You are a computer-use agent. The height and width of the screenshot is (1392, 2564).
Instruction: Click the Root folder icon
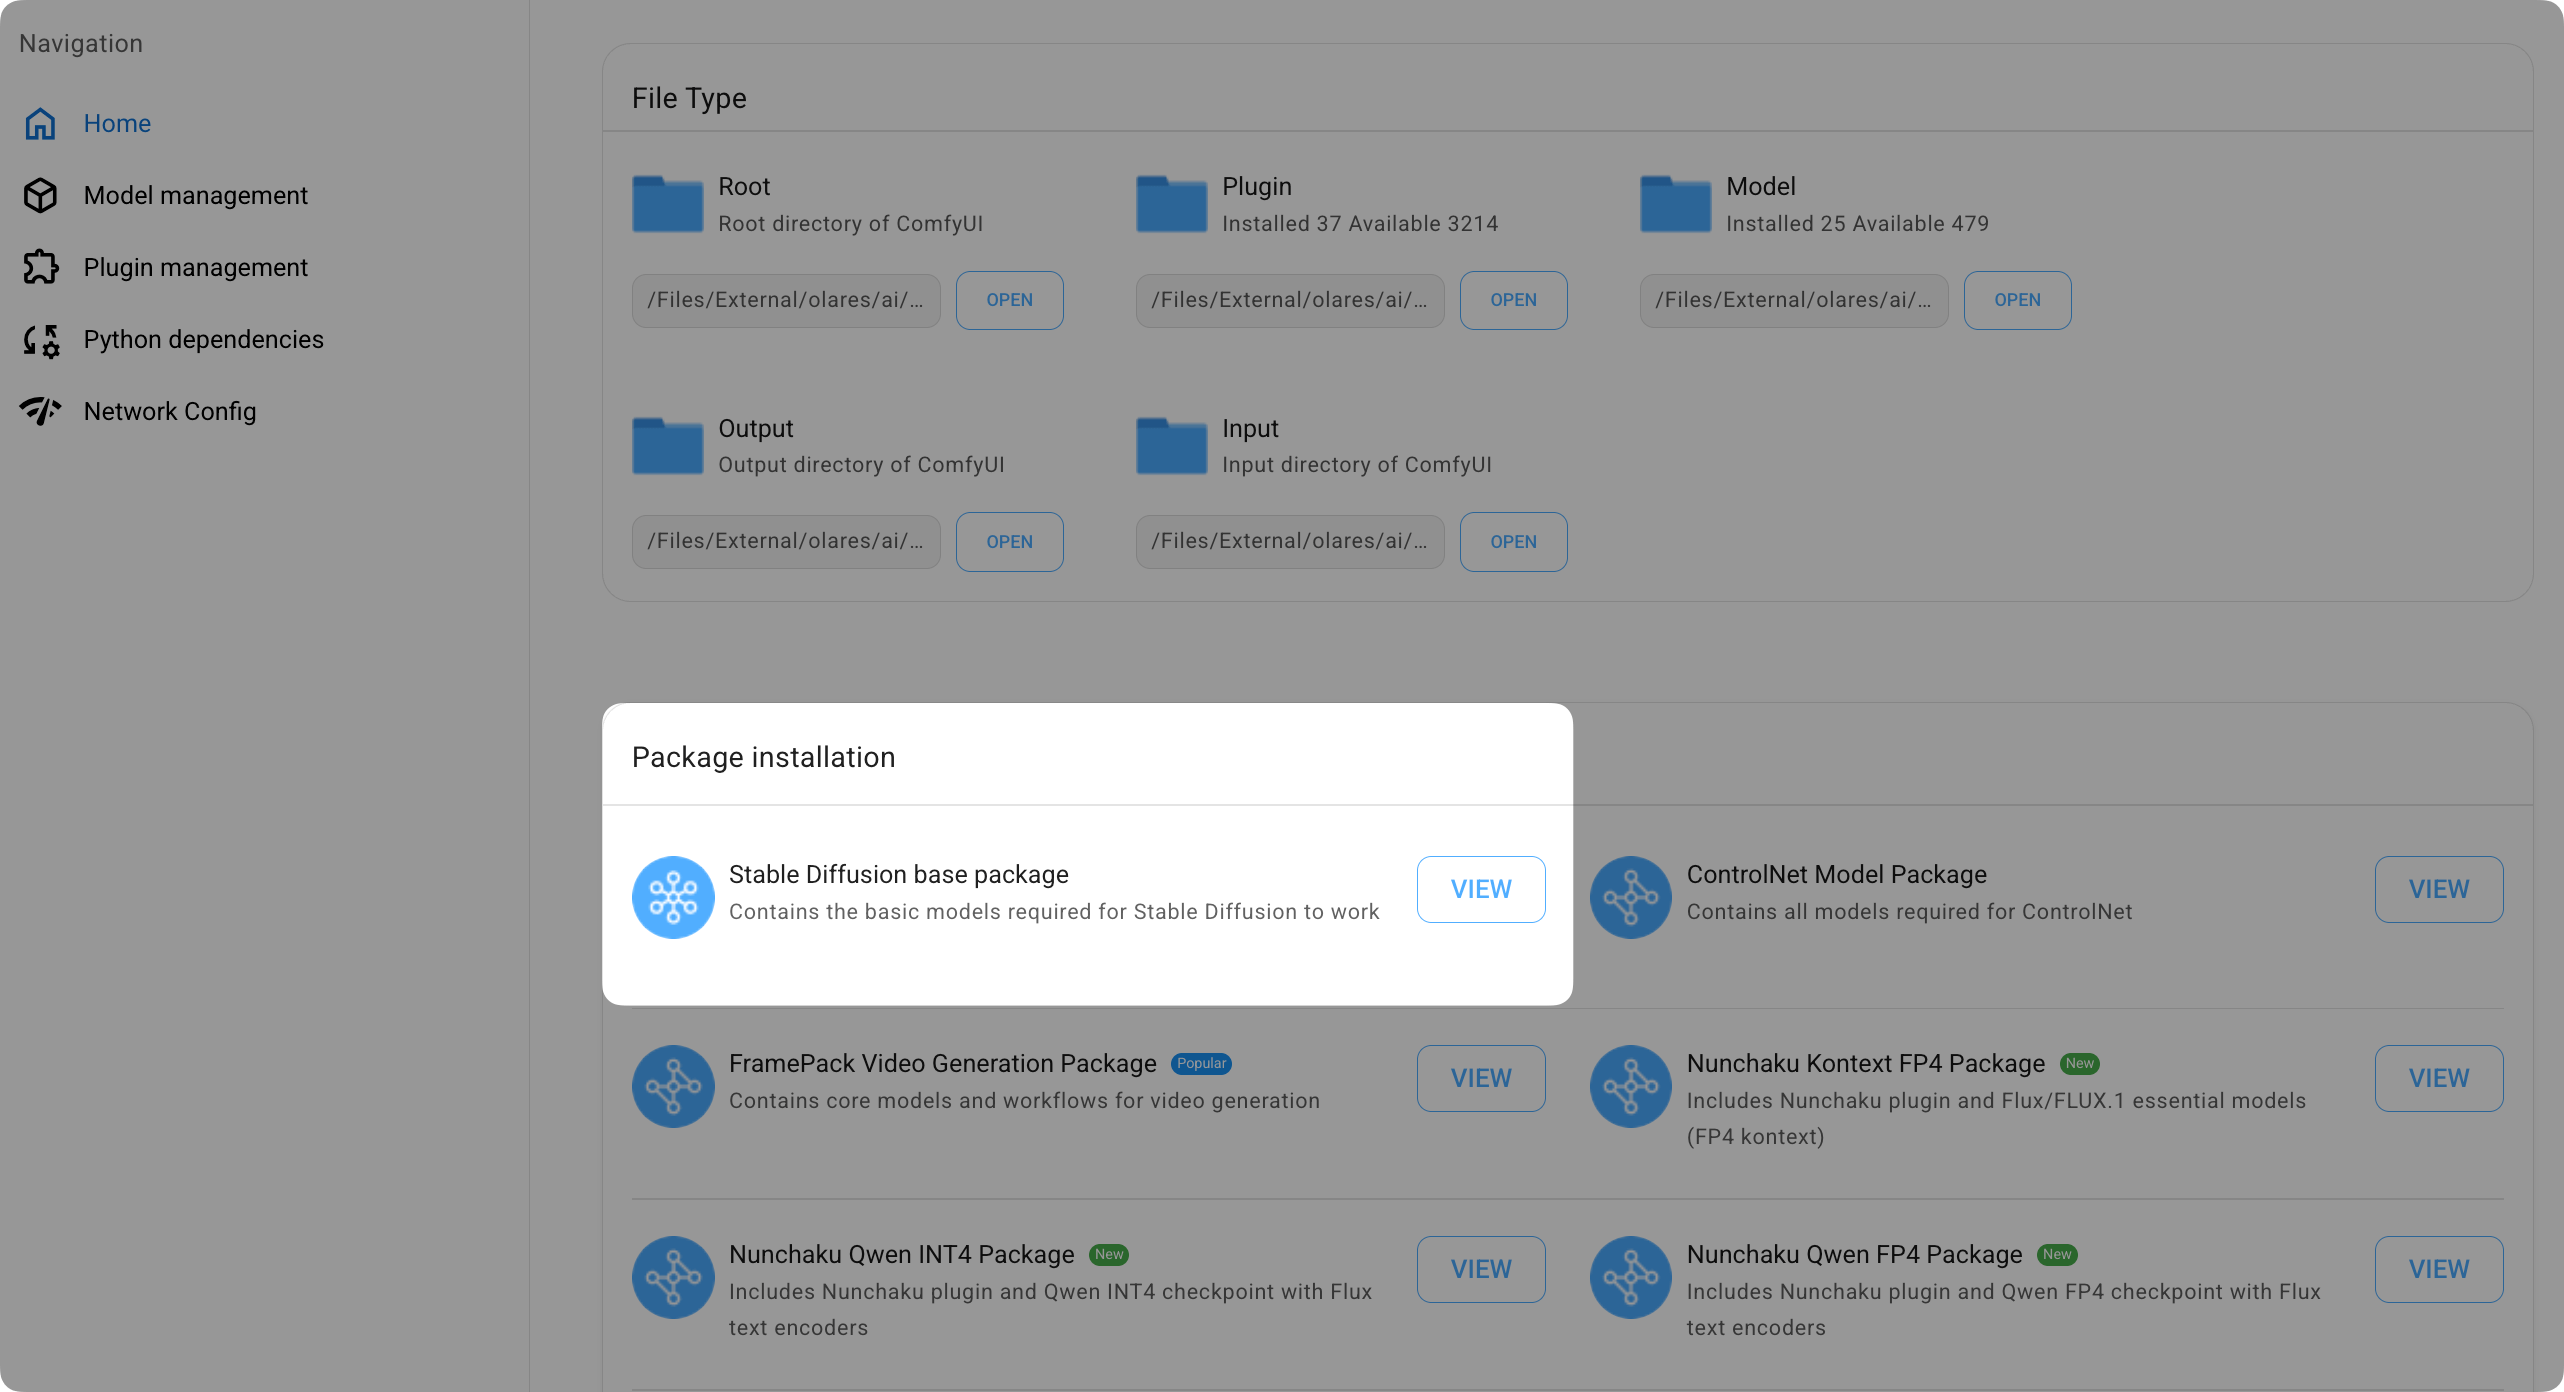[x=666, y=204]
